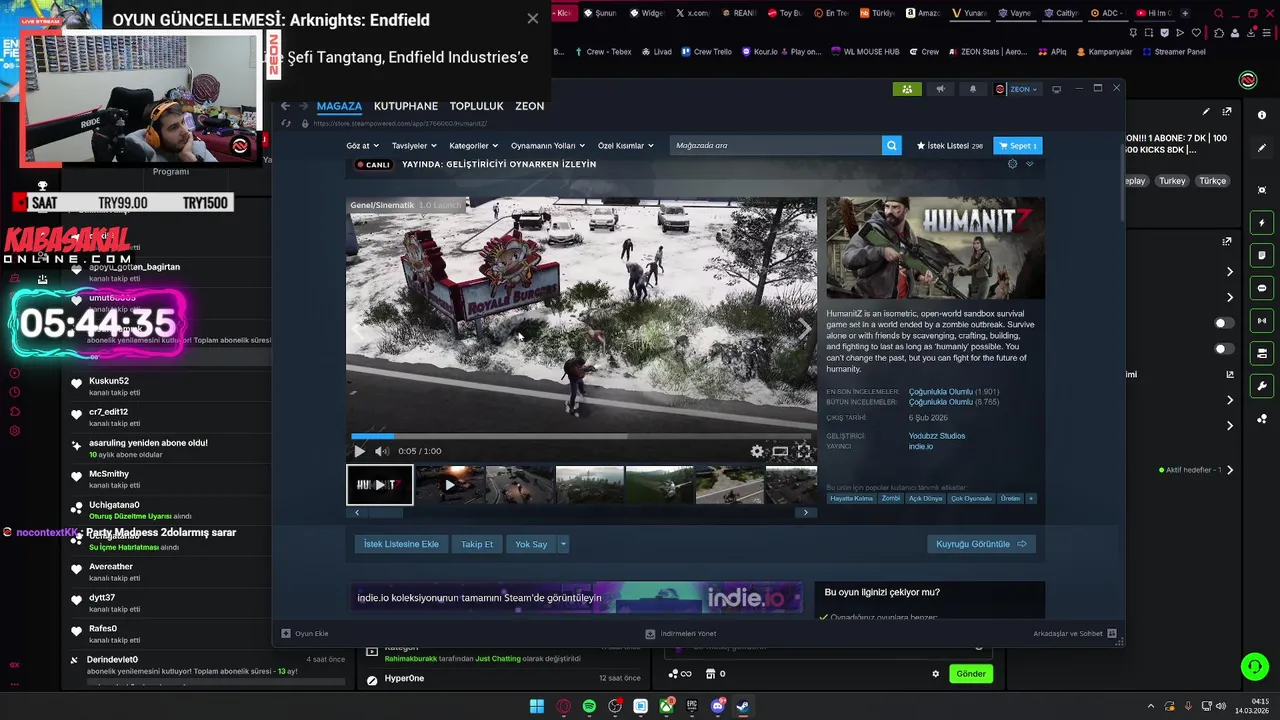1280x720 pixels.
Task: Click in Mağazada ara search field
Action: pos(775,146)
